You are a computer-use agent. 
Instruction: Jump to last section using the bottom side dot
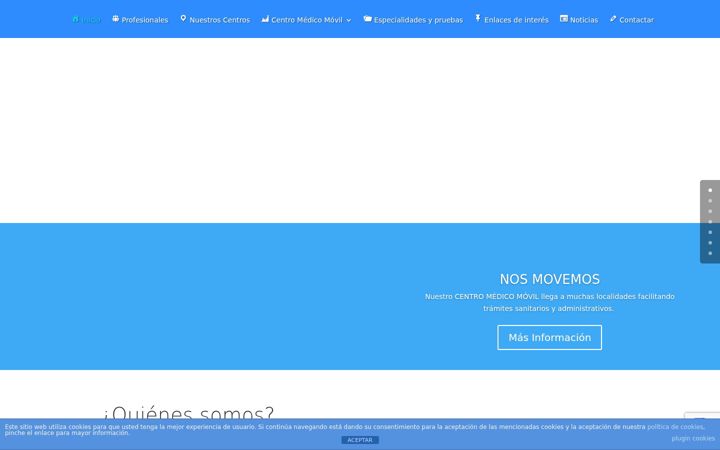coord(710,253)
